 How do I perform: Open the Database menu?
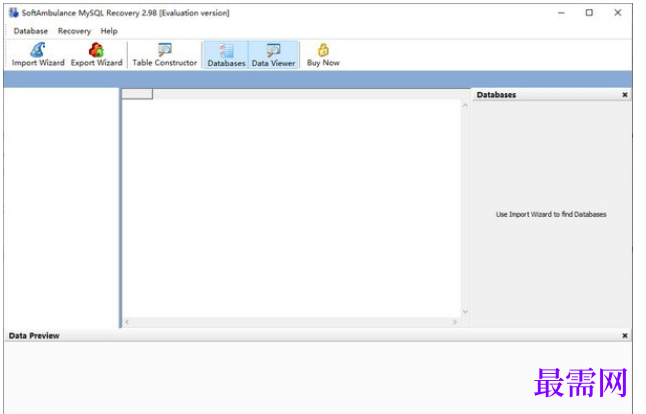[31, 31]
